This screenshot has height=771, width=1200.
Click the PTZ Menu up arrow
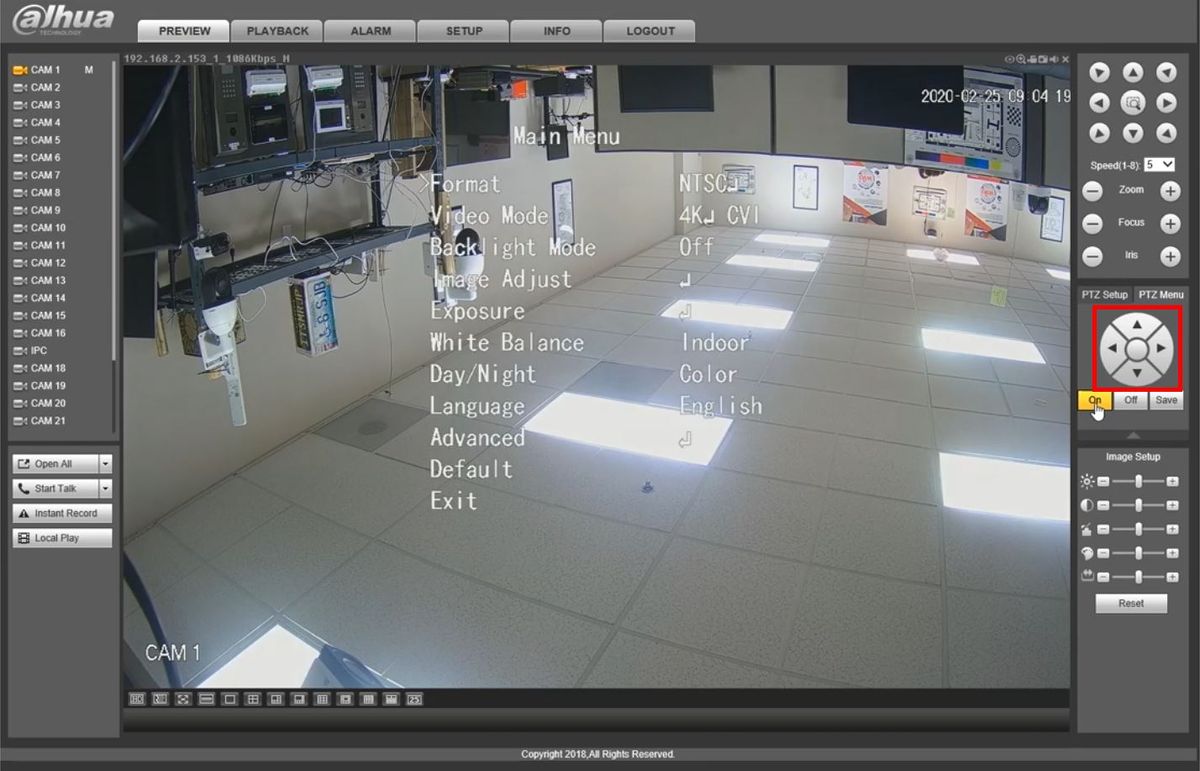click(x=1137, y=326)
